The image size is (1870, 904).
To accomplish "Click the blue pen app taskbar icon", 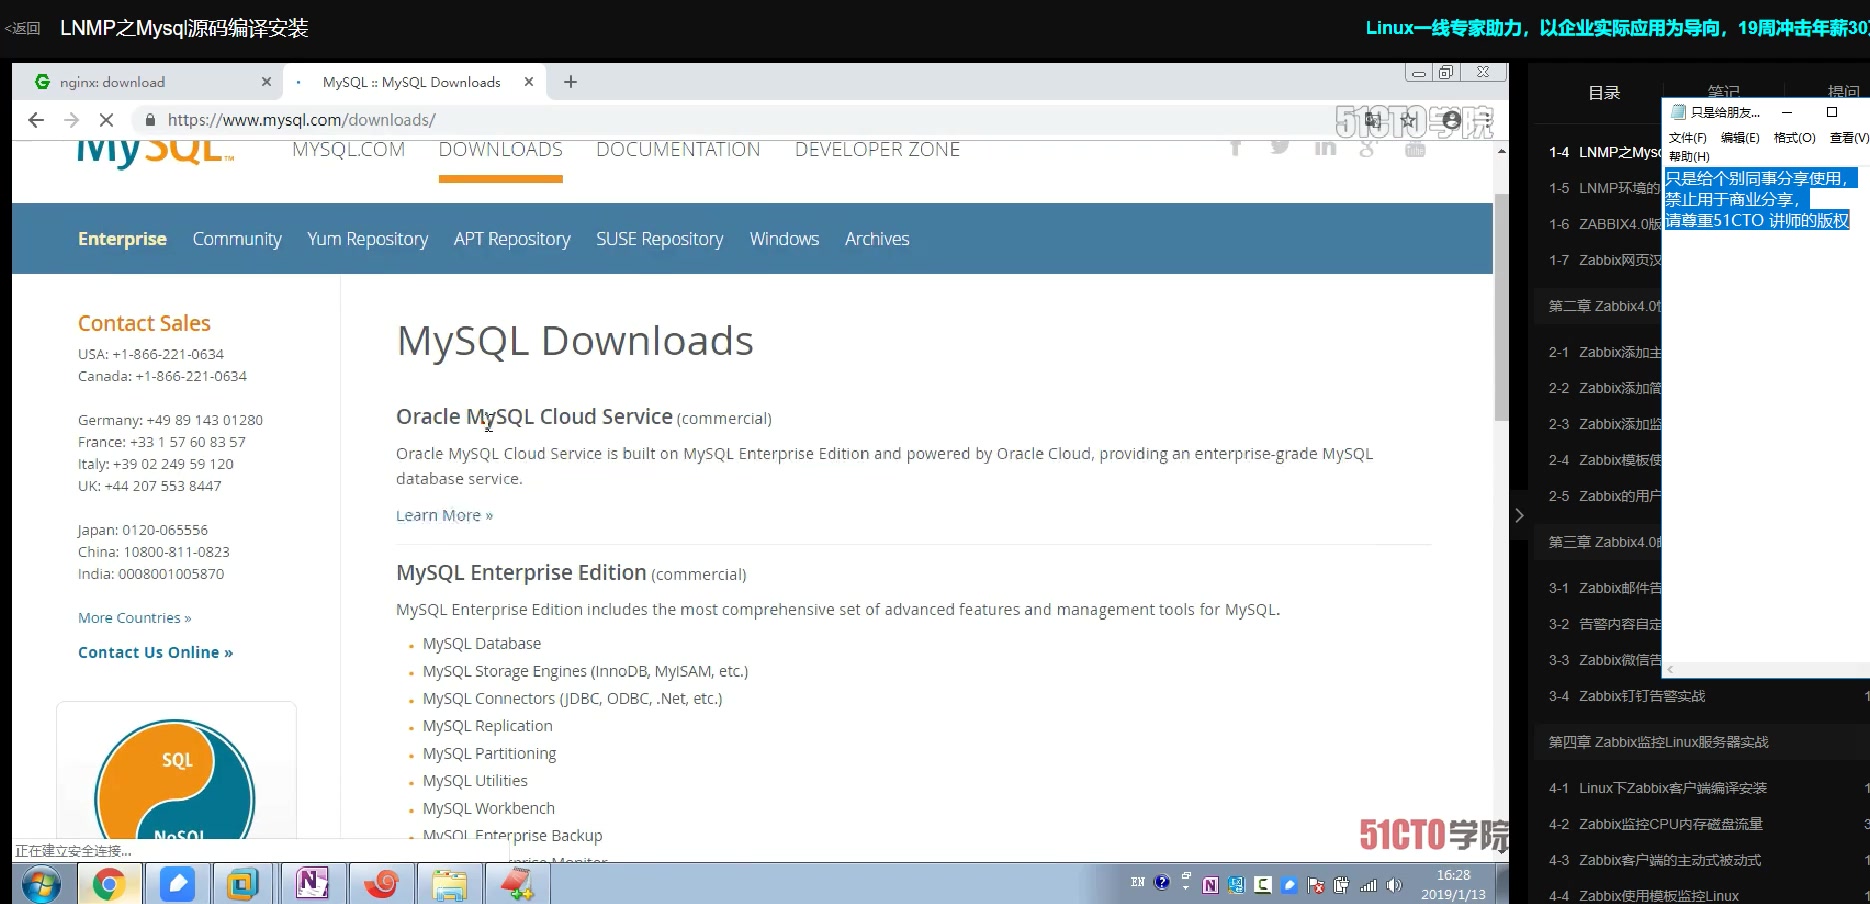I will [177, 884].
